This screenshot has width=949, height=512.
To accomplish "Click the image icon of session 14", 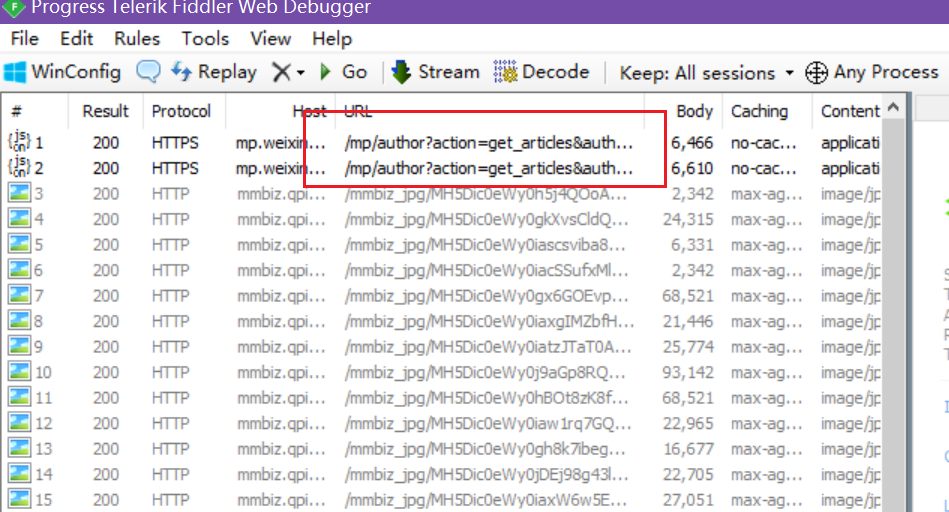I will coord(19,473).
